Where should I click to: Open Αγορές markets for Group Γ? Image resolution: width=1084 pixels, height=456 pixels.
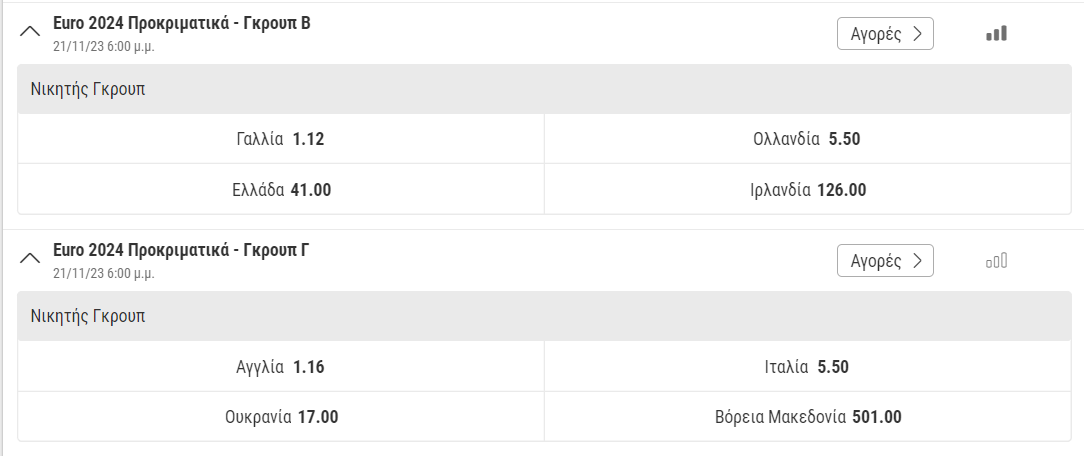pos(885,260)
